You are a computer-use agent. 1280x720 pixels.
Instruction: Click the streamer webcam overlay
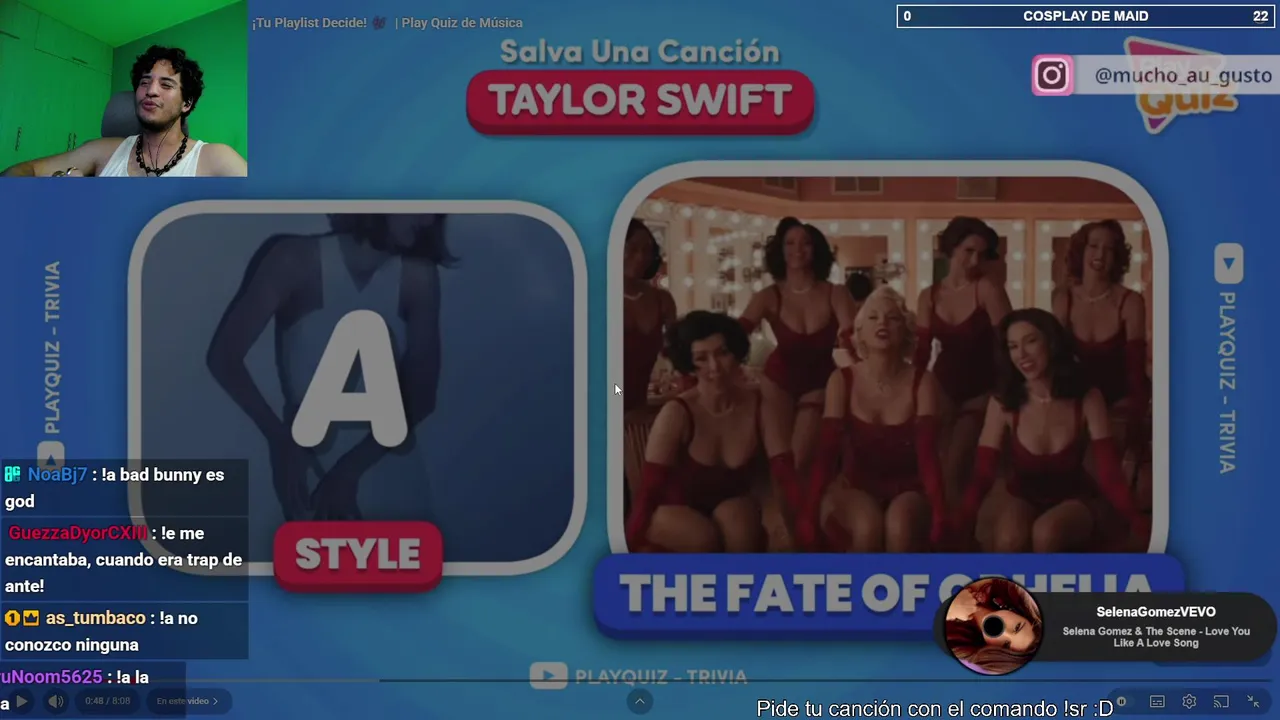[124, 88]
